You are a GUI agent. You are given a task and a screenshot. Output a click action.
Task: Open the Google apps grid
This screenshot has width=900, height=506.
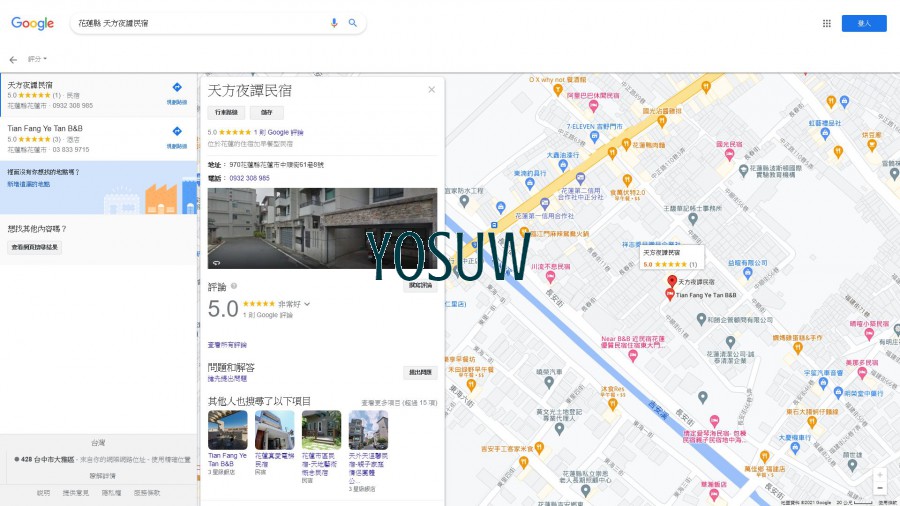coord(826,23)
